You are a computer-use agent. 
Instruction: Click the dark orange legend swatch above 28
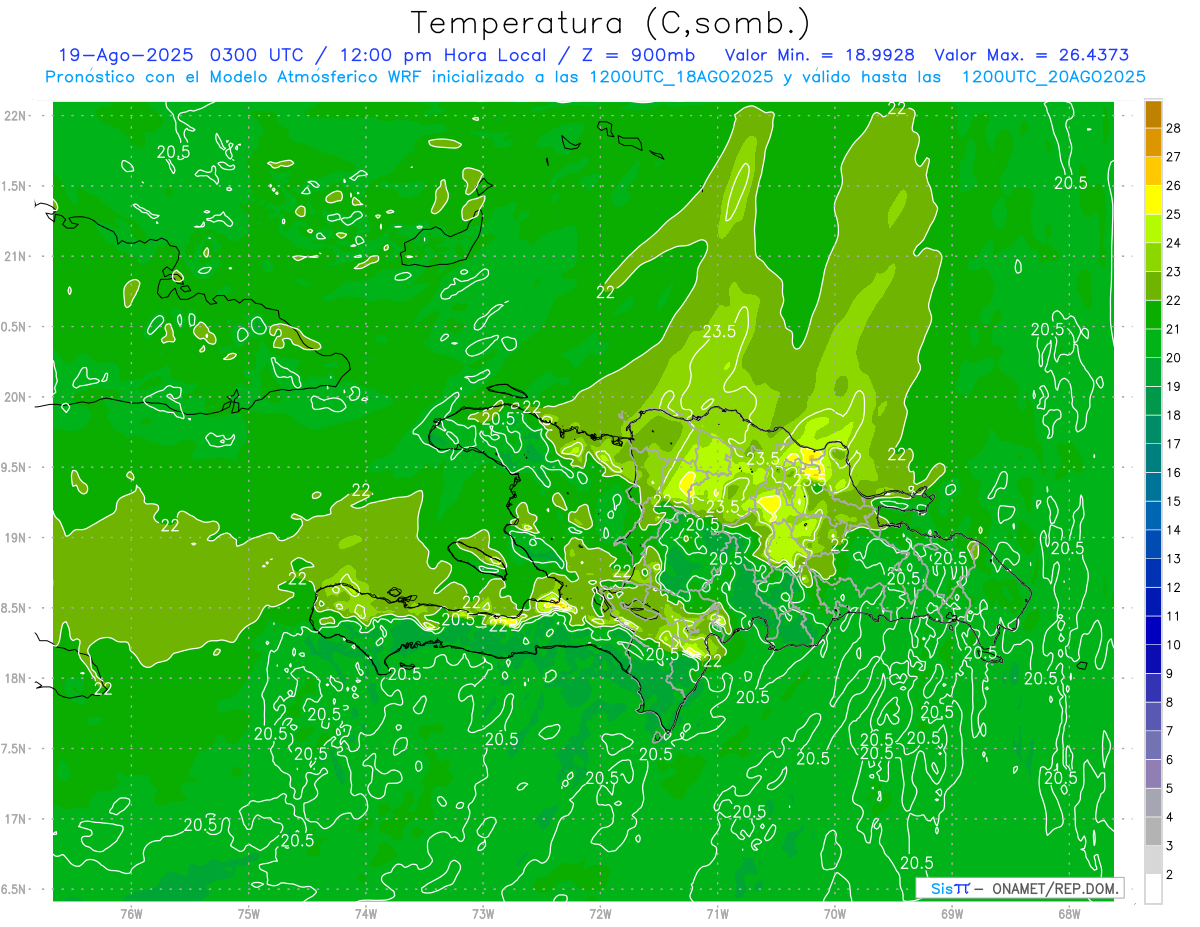pos(1153,114)
